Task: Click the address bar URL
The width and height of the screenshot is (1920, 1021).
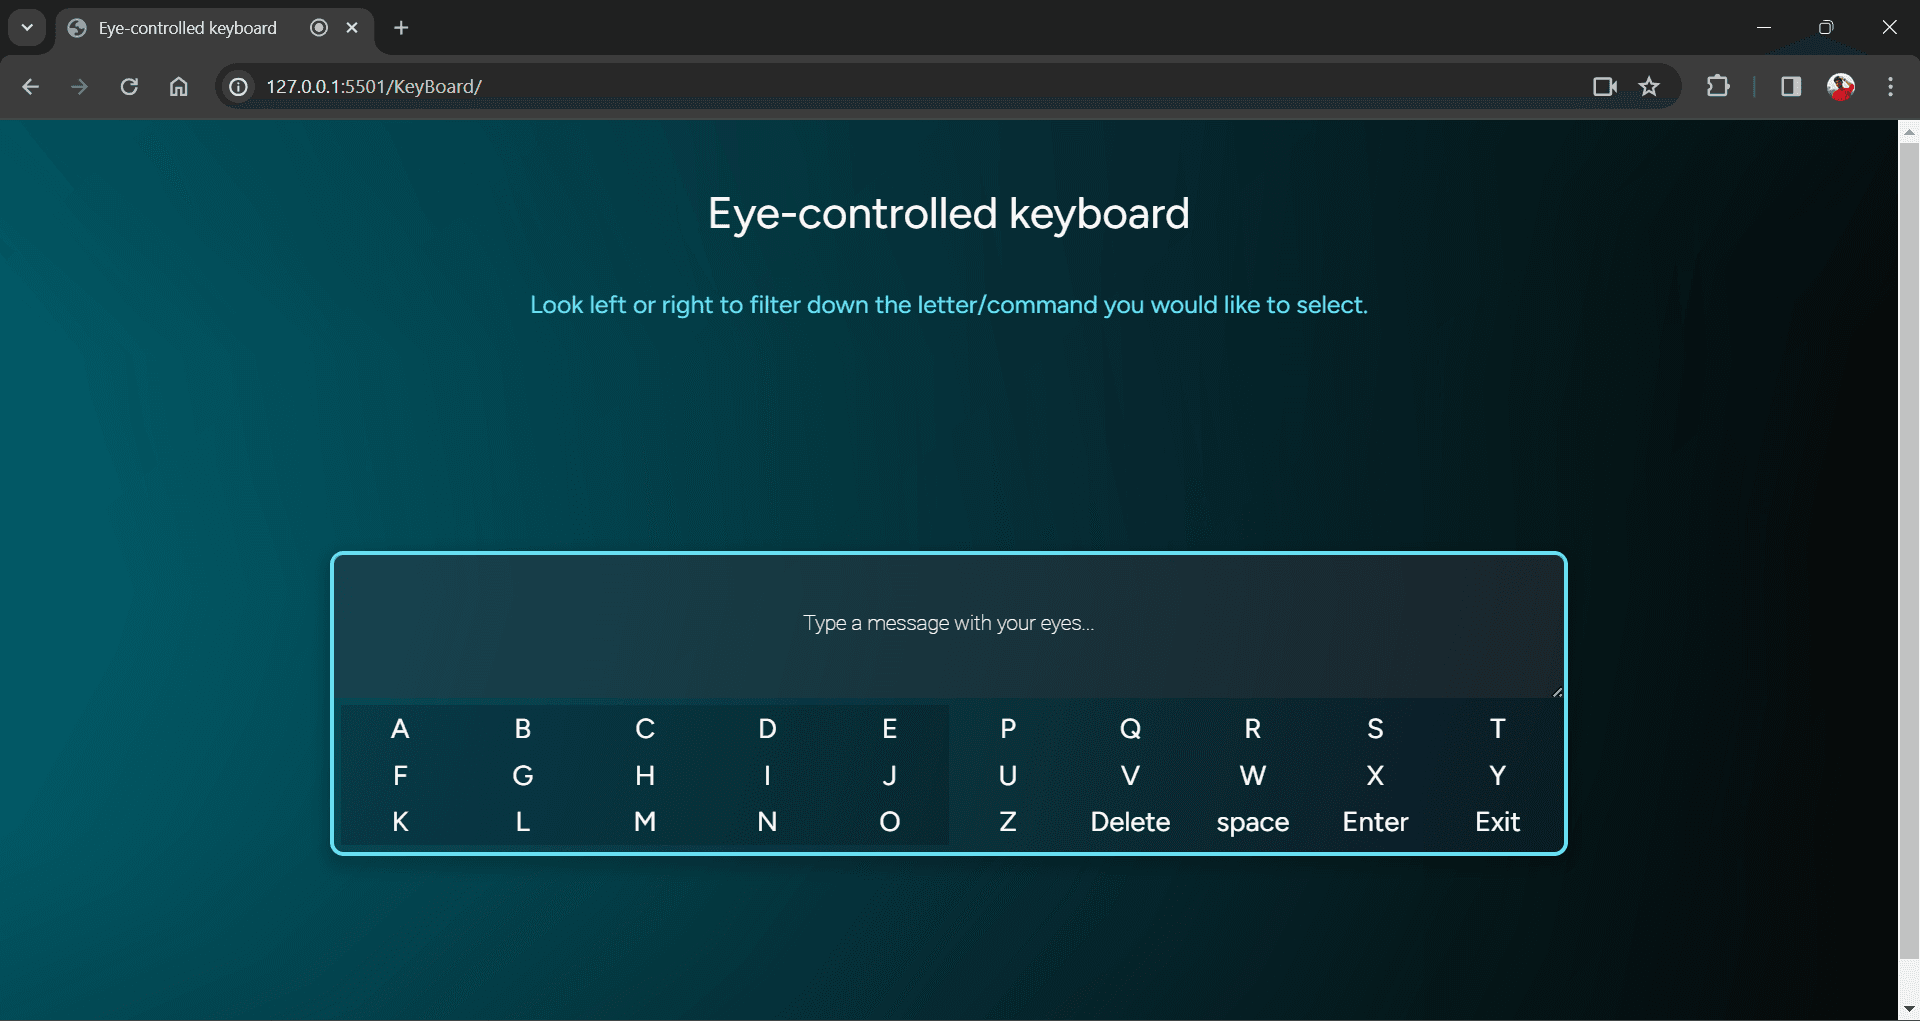Action: [x=374, y=87]
